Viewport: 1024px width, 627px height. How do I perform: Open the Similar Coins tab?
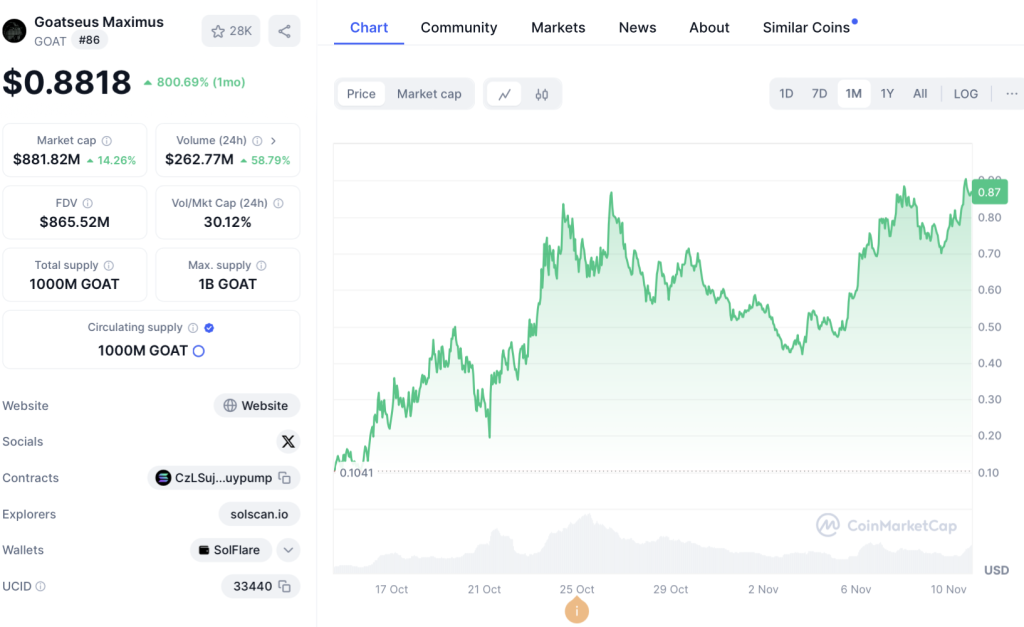pos(807,27)
